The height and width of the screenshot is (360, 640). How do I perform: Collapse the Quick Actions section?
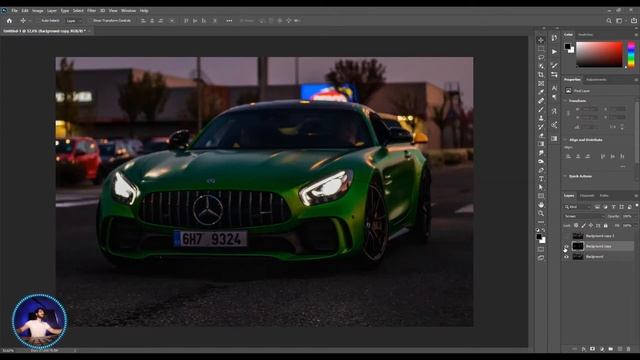point(566,176)
